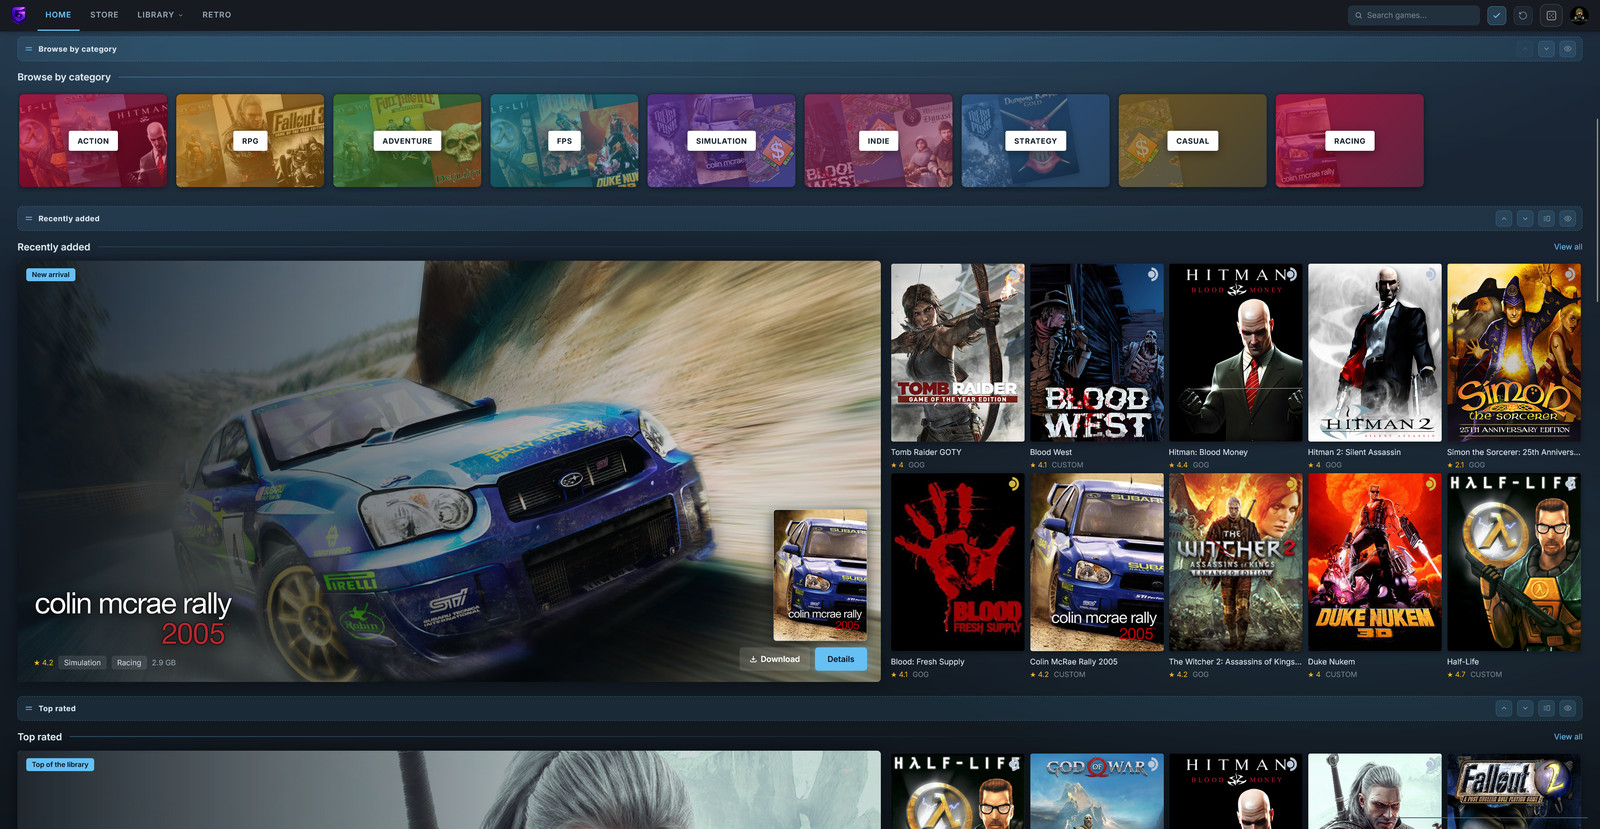Open Fallout 2 cover in Top rated
The image size is (1600, 829).
click(x=1513, y=791)
